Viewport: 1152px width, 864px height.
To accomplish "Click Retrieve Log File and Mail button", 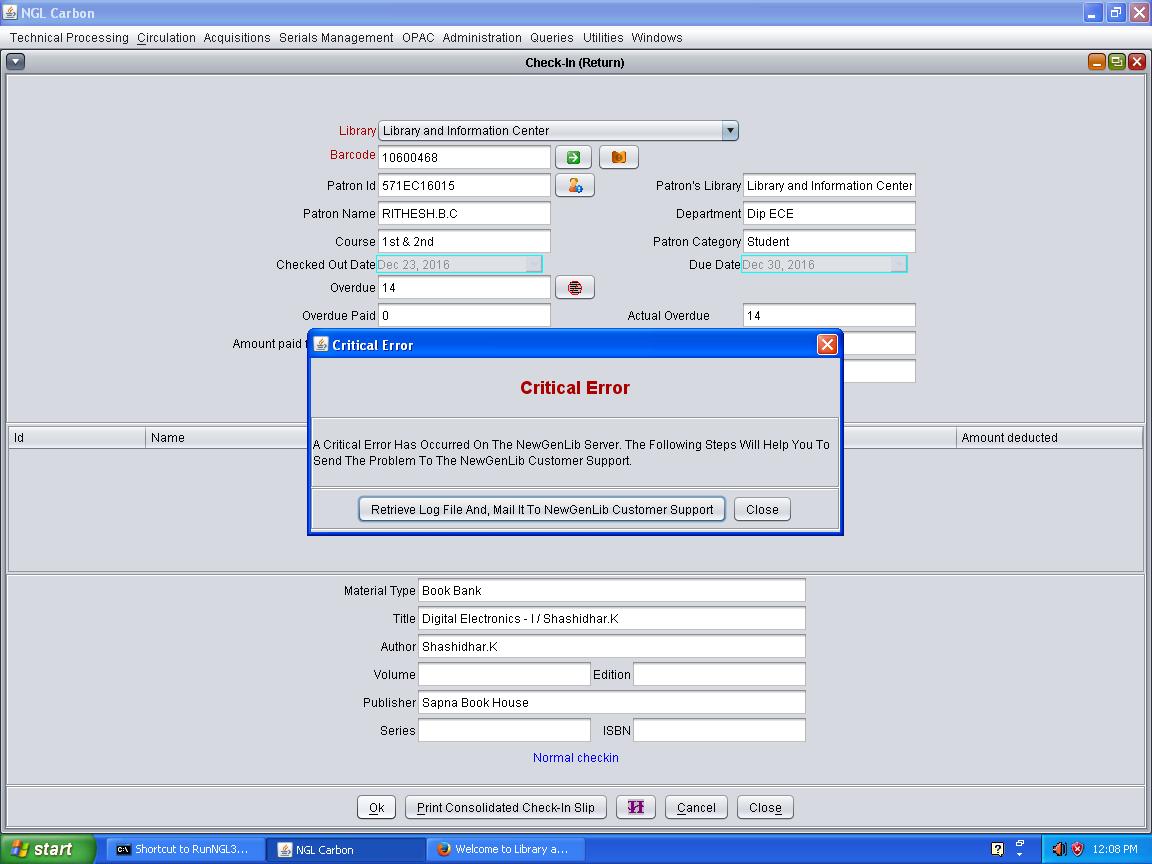I will coord(541,509).
